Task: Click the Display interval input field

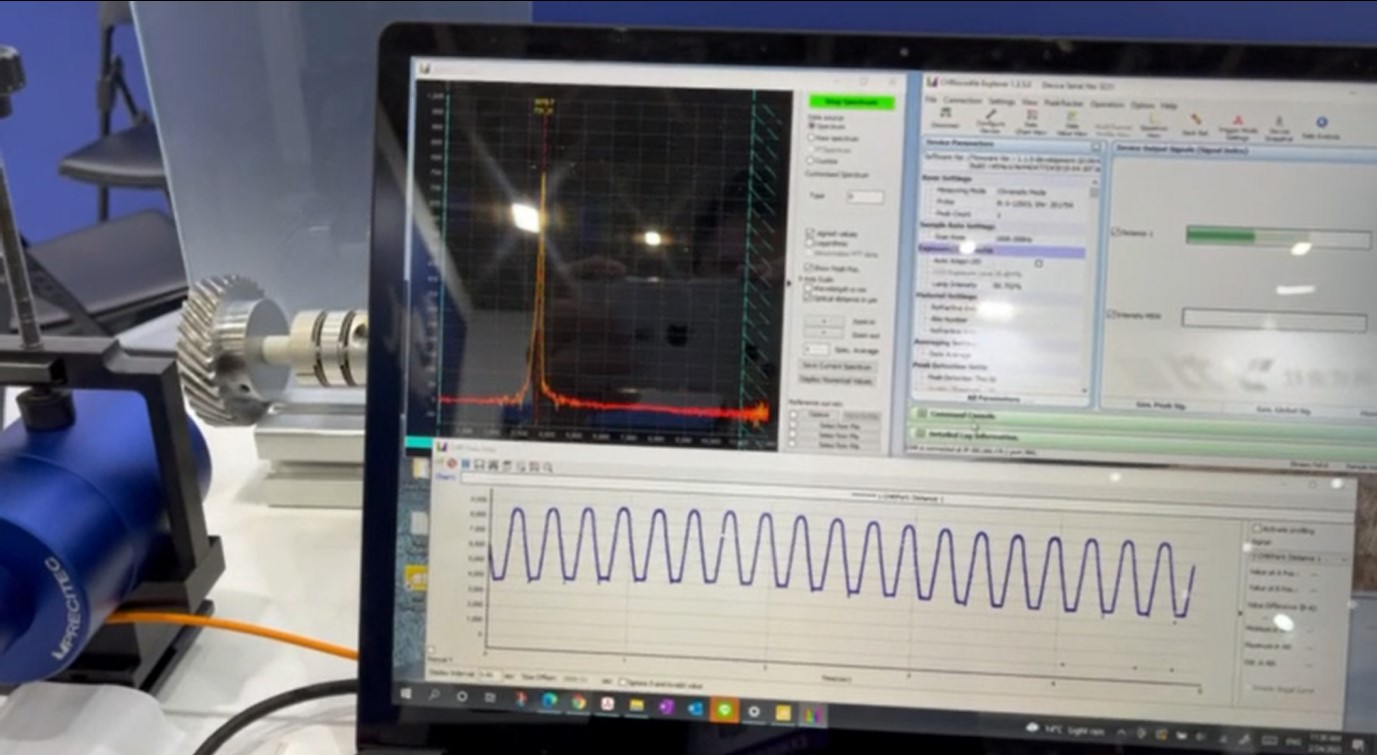Action: pyautogui.click(x=489, y=675)
